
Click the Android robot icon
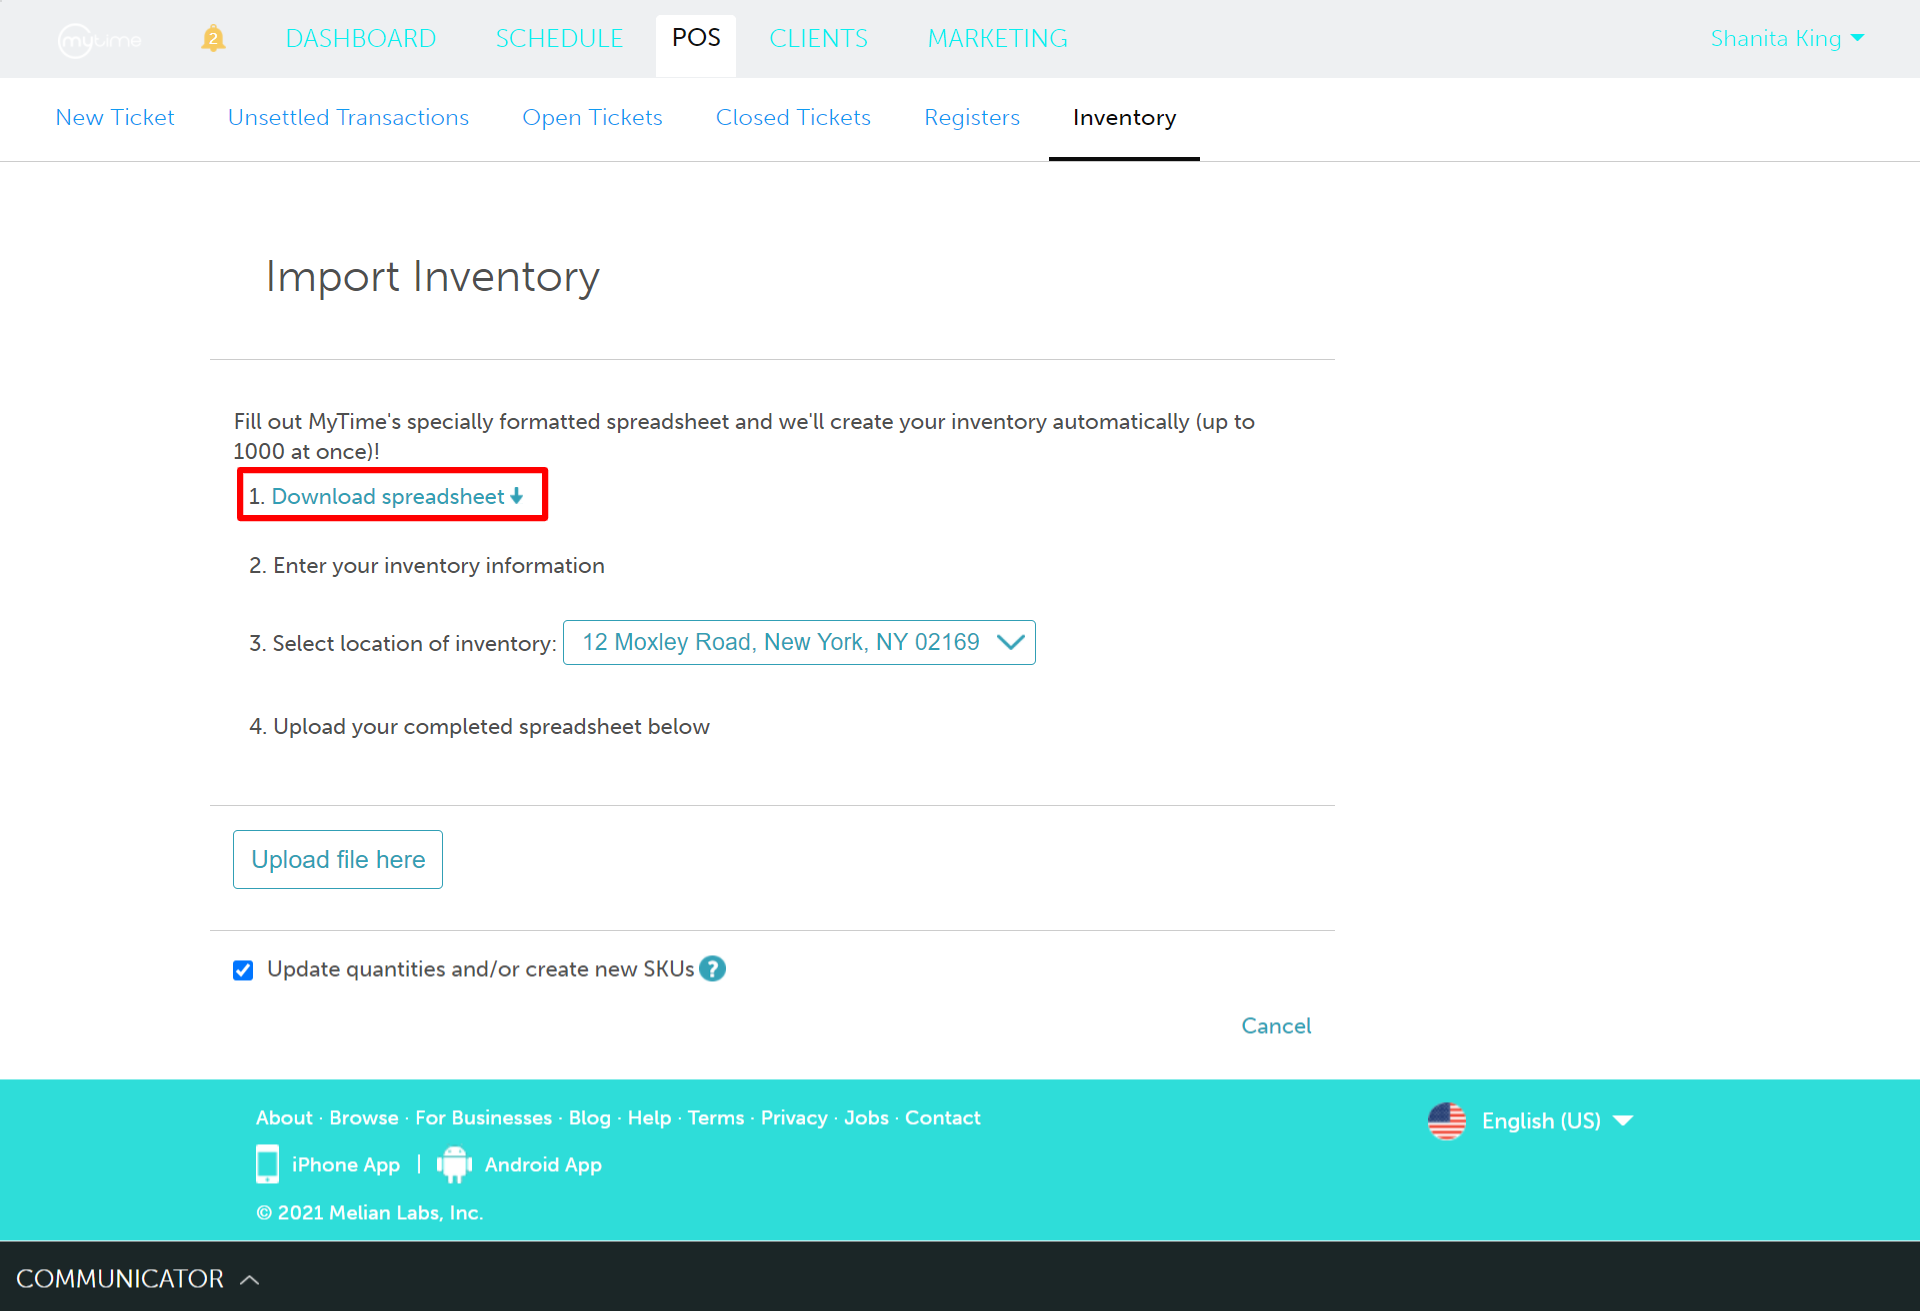(454, 1164)
